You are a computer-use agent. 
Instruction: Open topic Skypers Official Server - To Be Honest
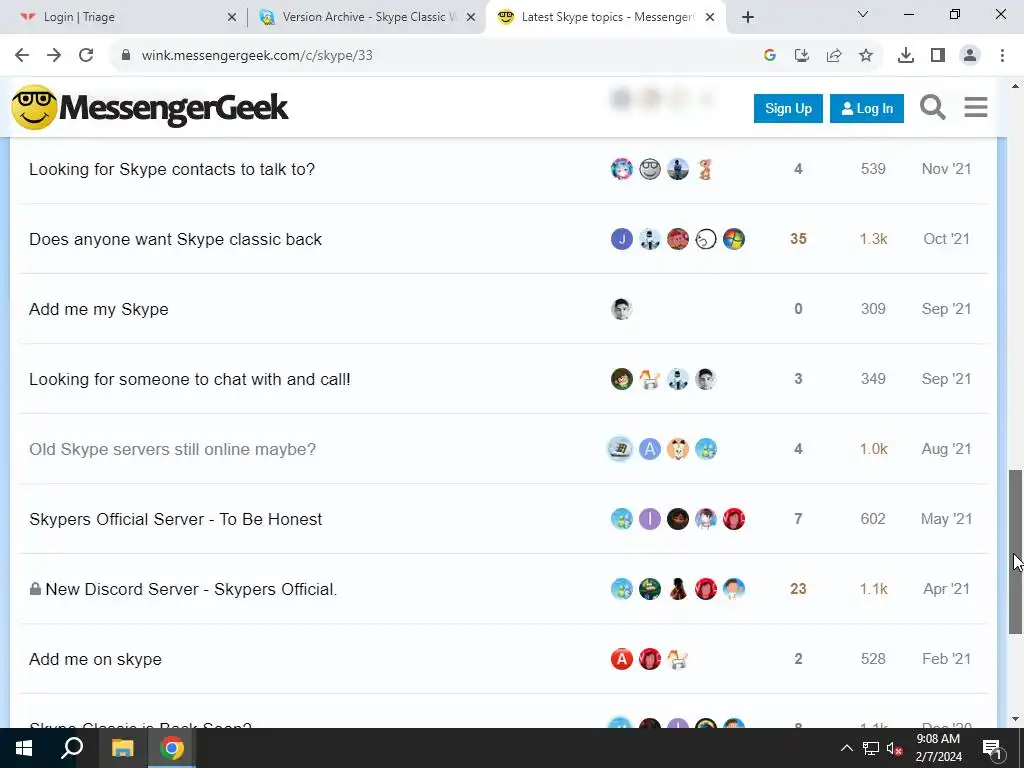176,519
